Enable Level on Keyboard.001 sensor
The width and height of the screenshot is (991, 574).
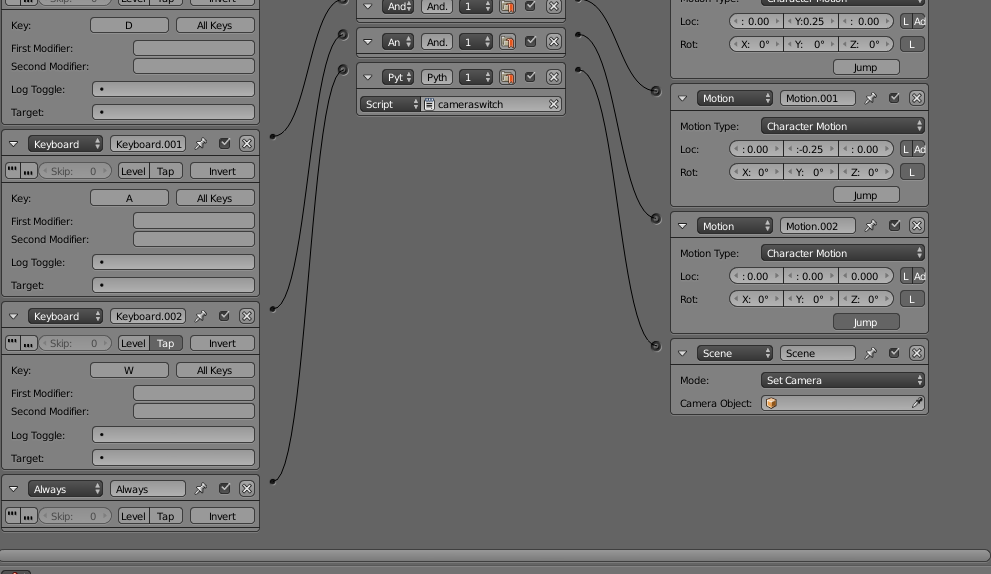133,171
